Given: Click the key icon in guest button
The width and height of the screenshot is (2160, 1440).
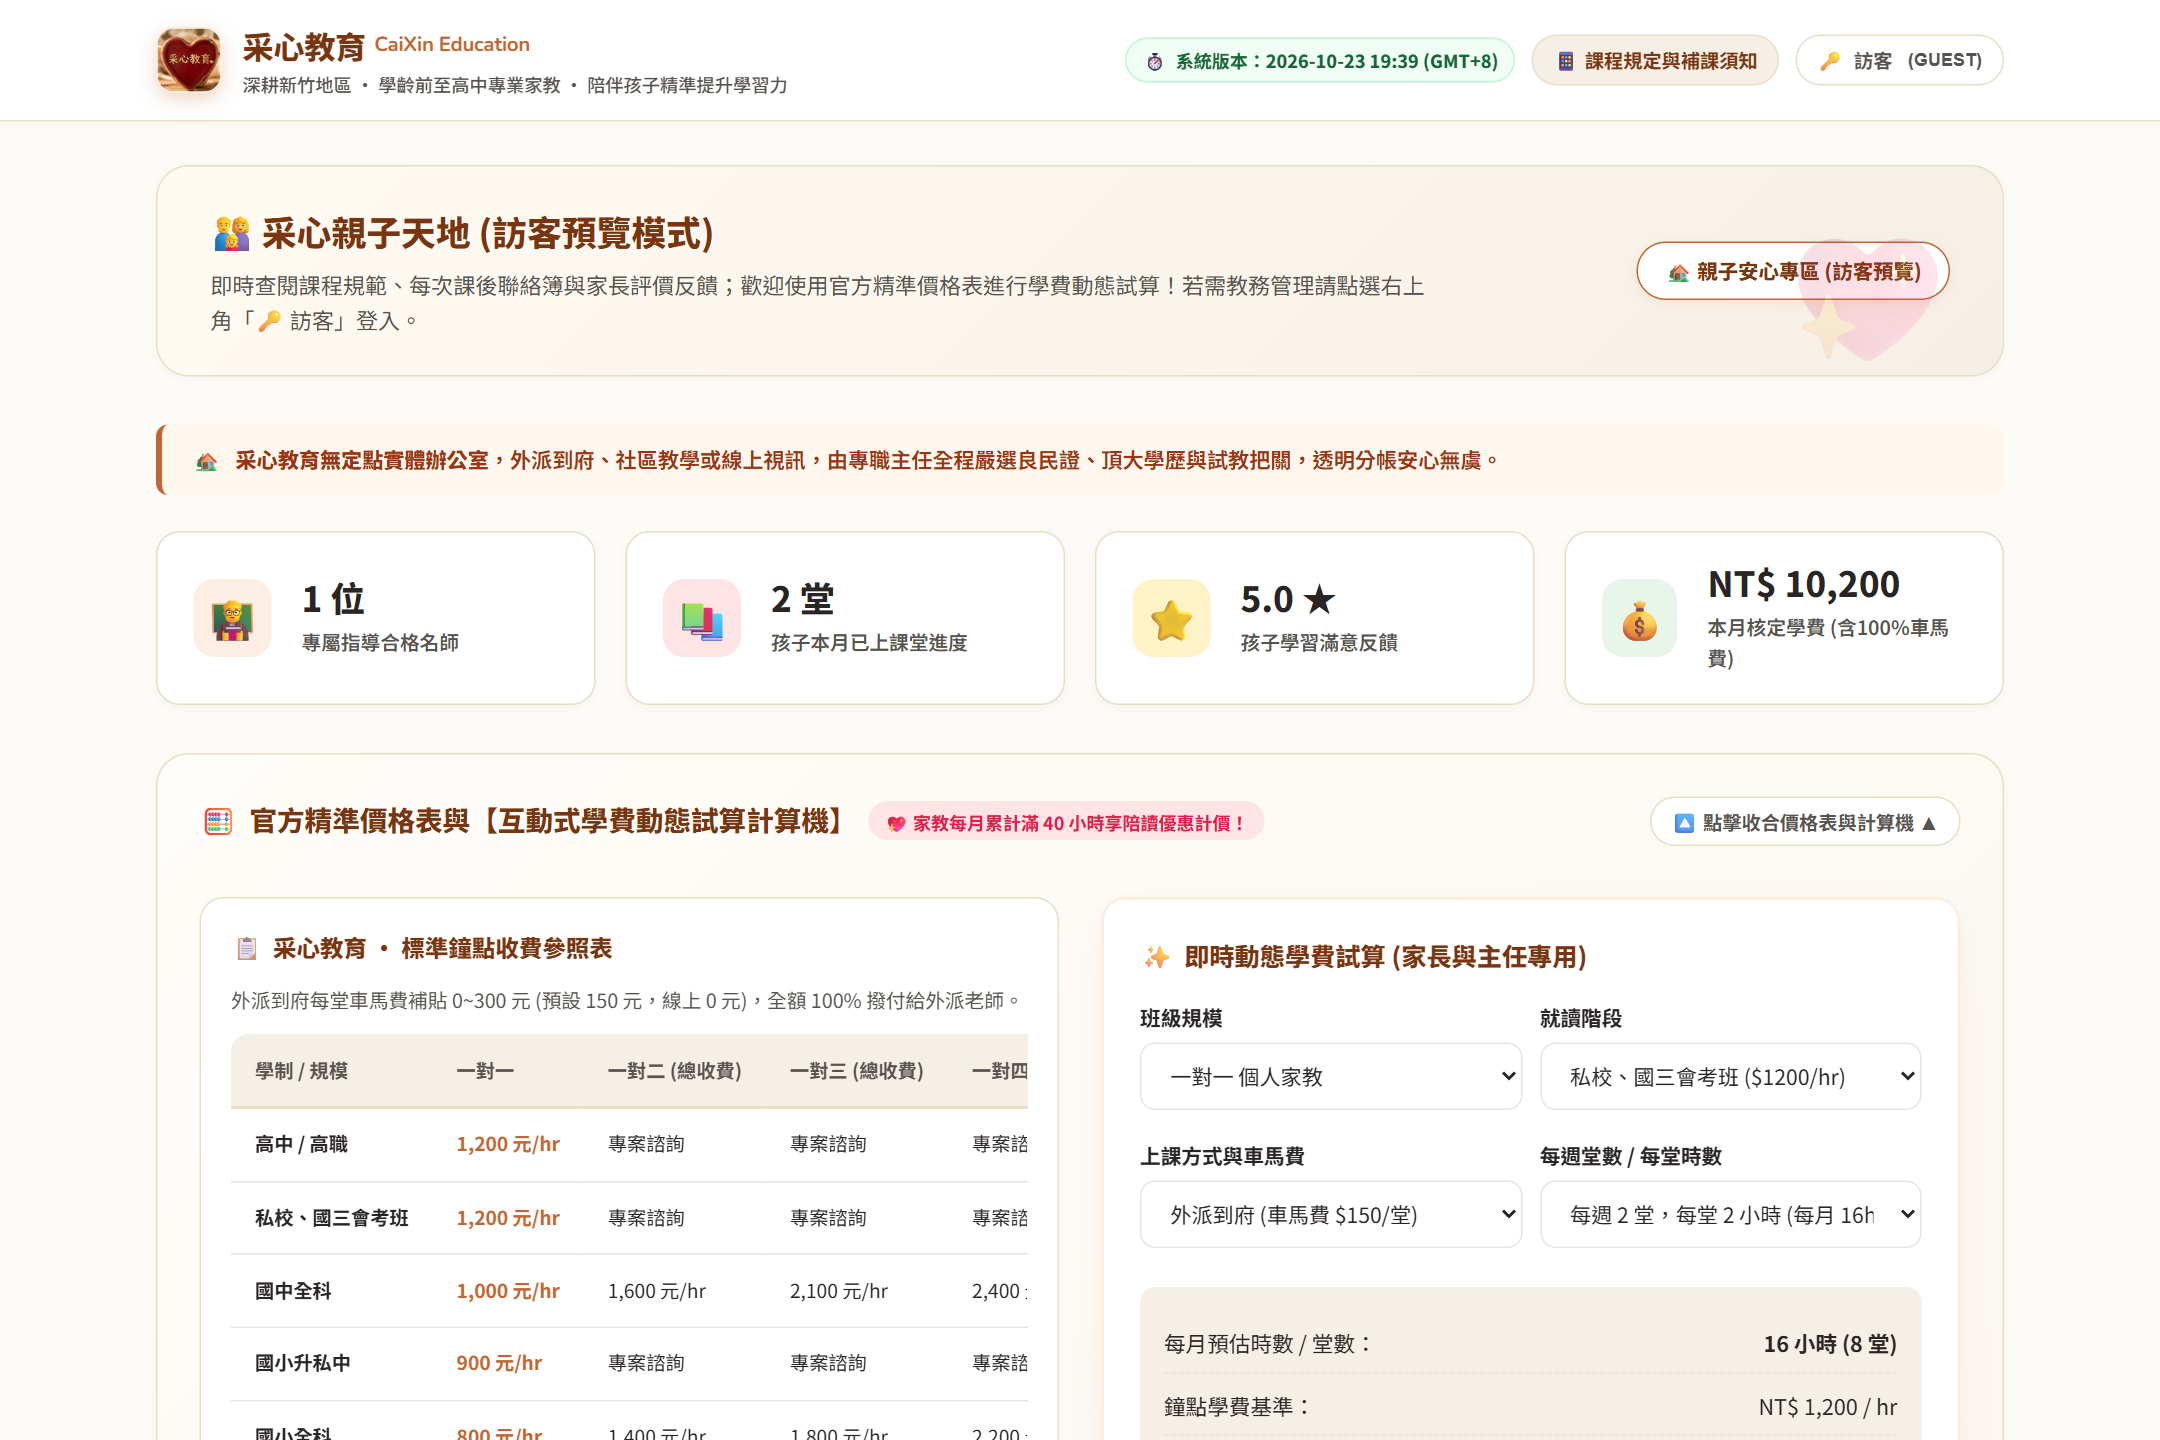Looking at the screenshot, I should [1830, 61].
